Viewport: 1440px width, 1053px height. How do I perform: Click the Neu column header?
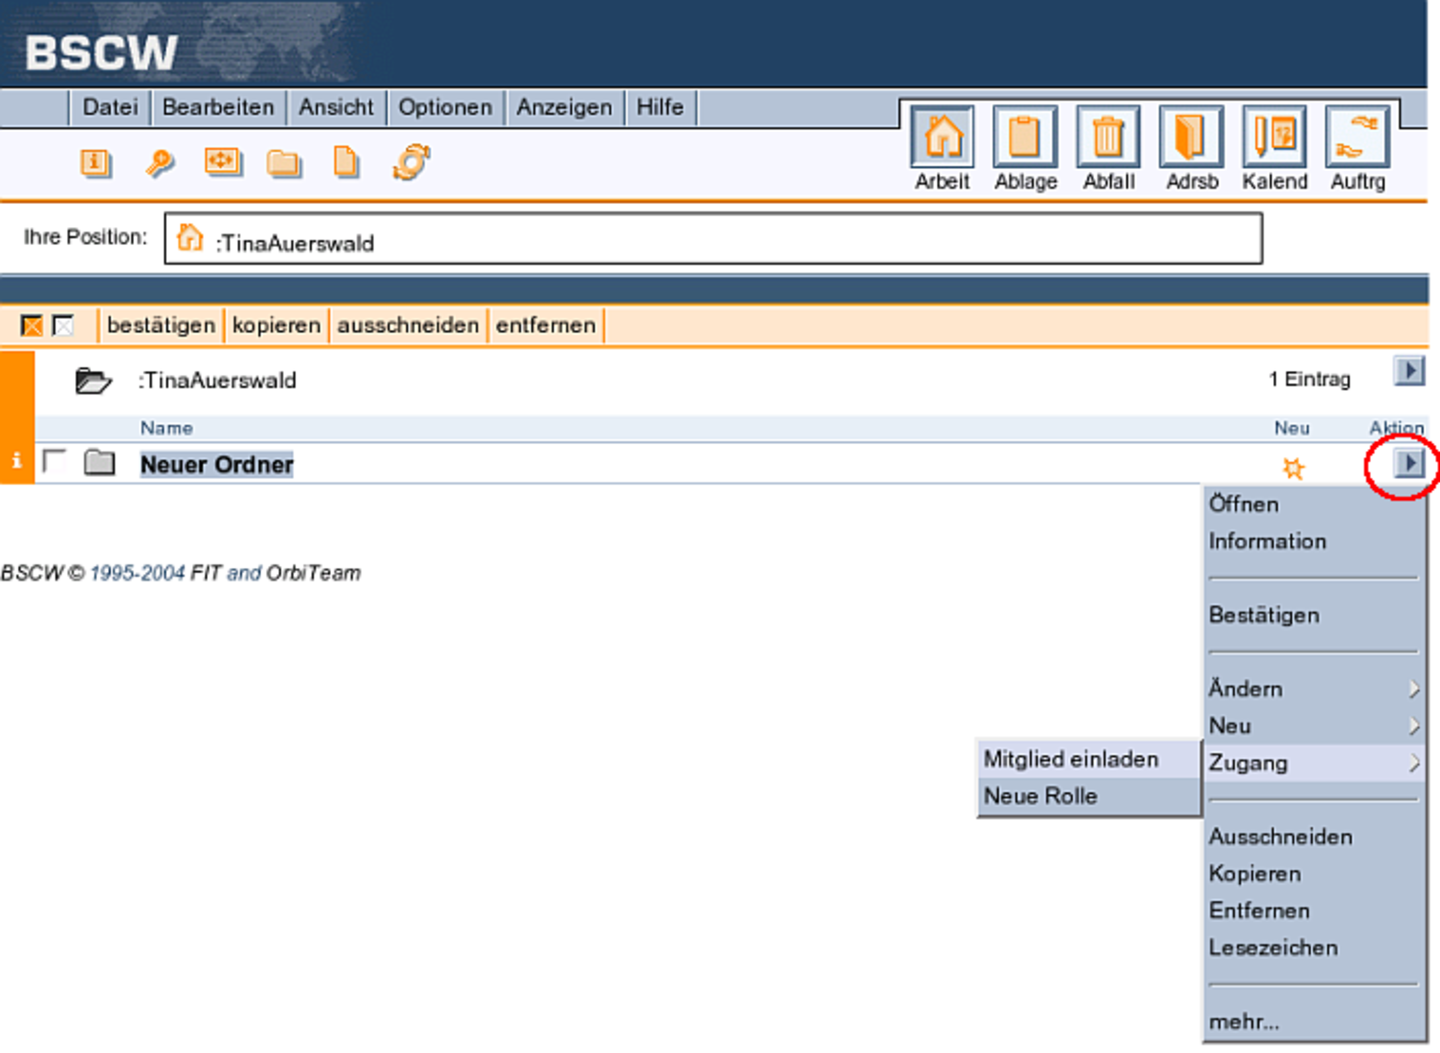click(1292, 428)
